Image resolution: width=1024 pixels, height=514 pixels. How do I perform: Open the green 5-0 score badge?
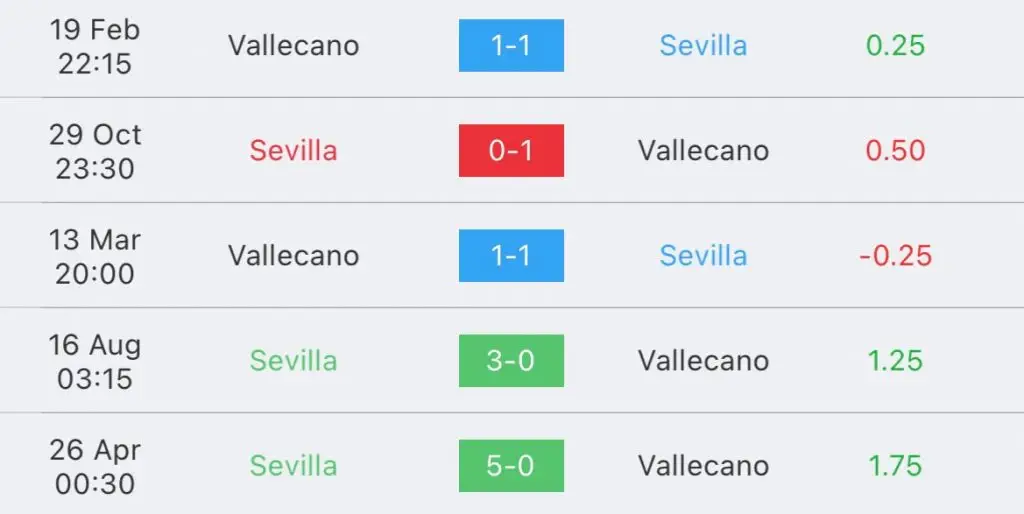click(511, 466)
